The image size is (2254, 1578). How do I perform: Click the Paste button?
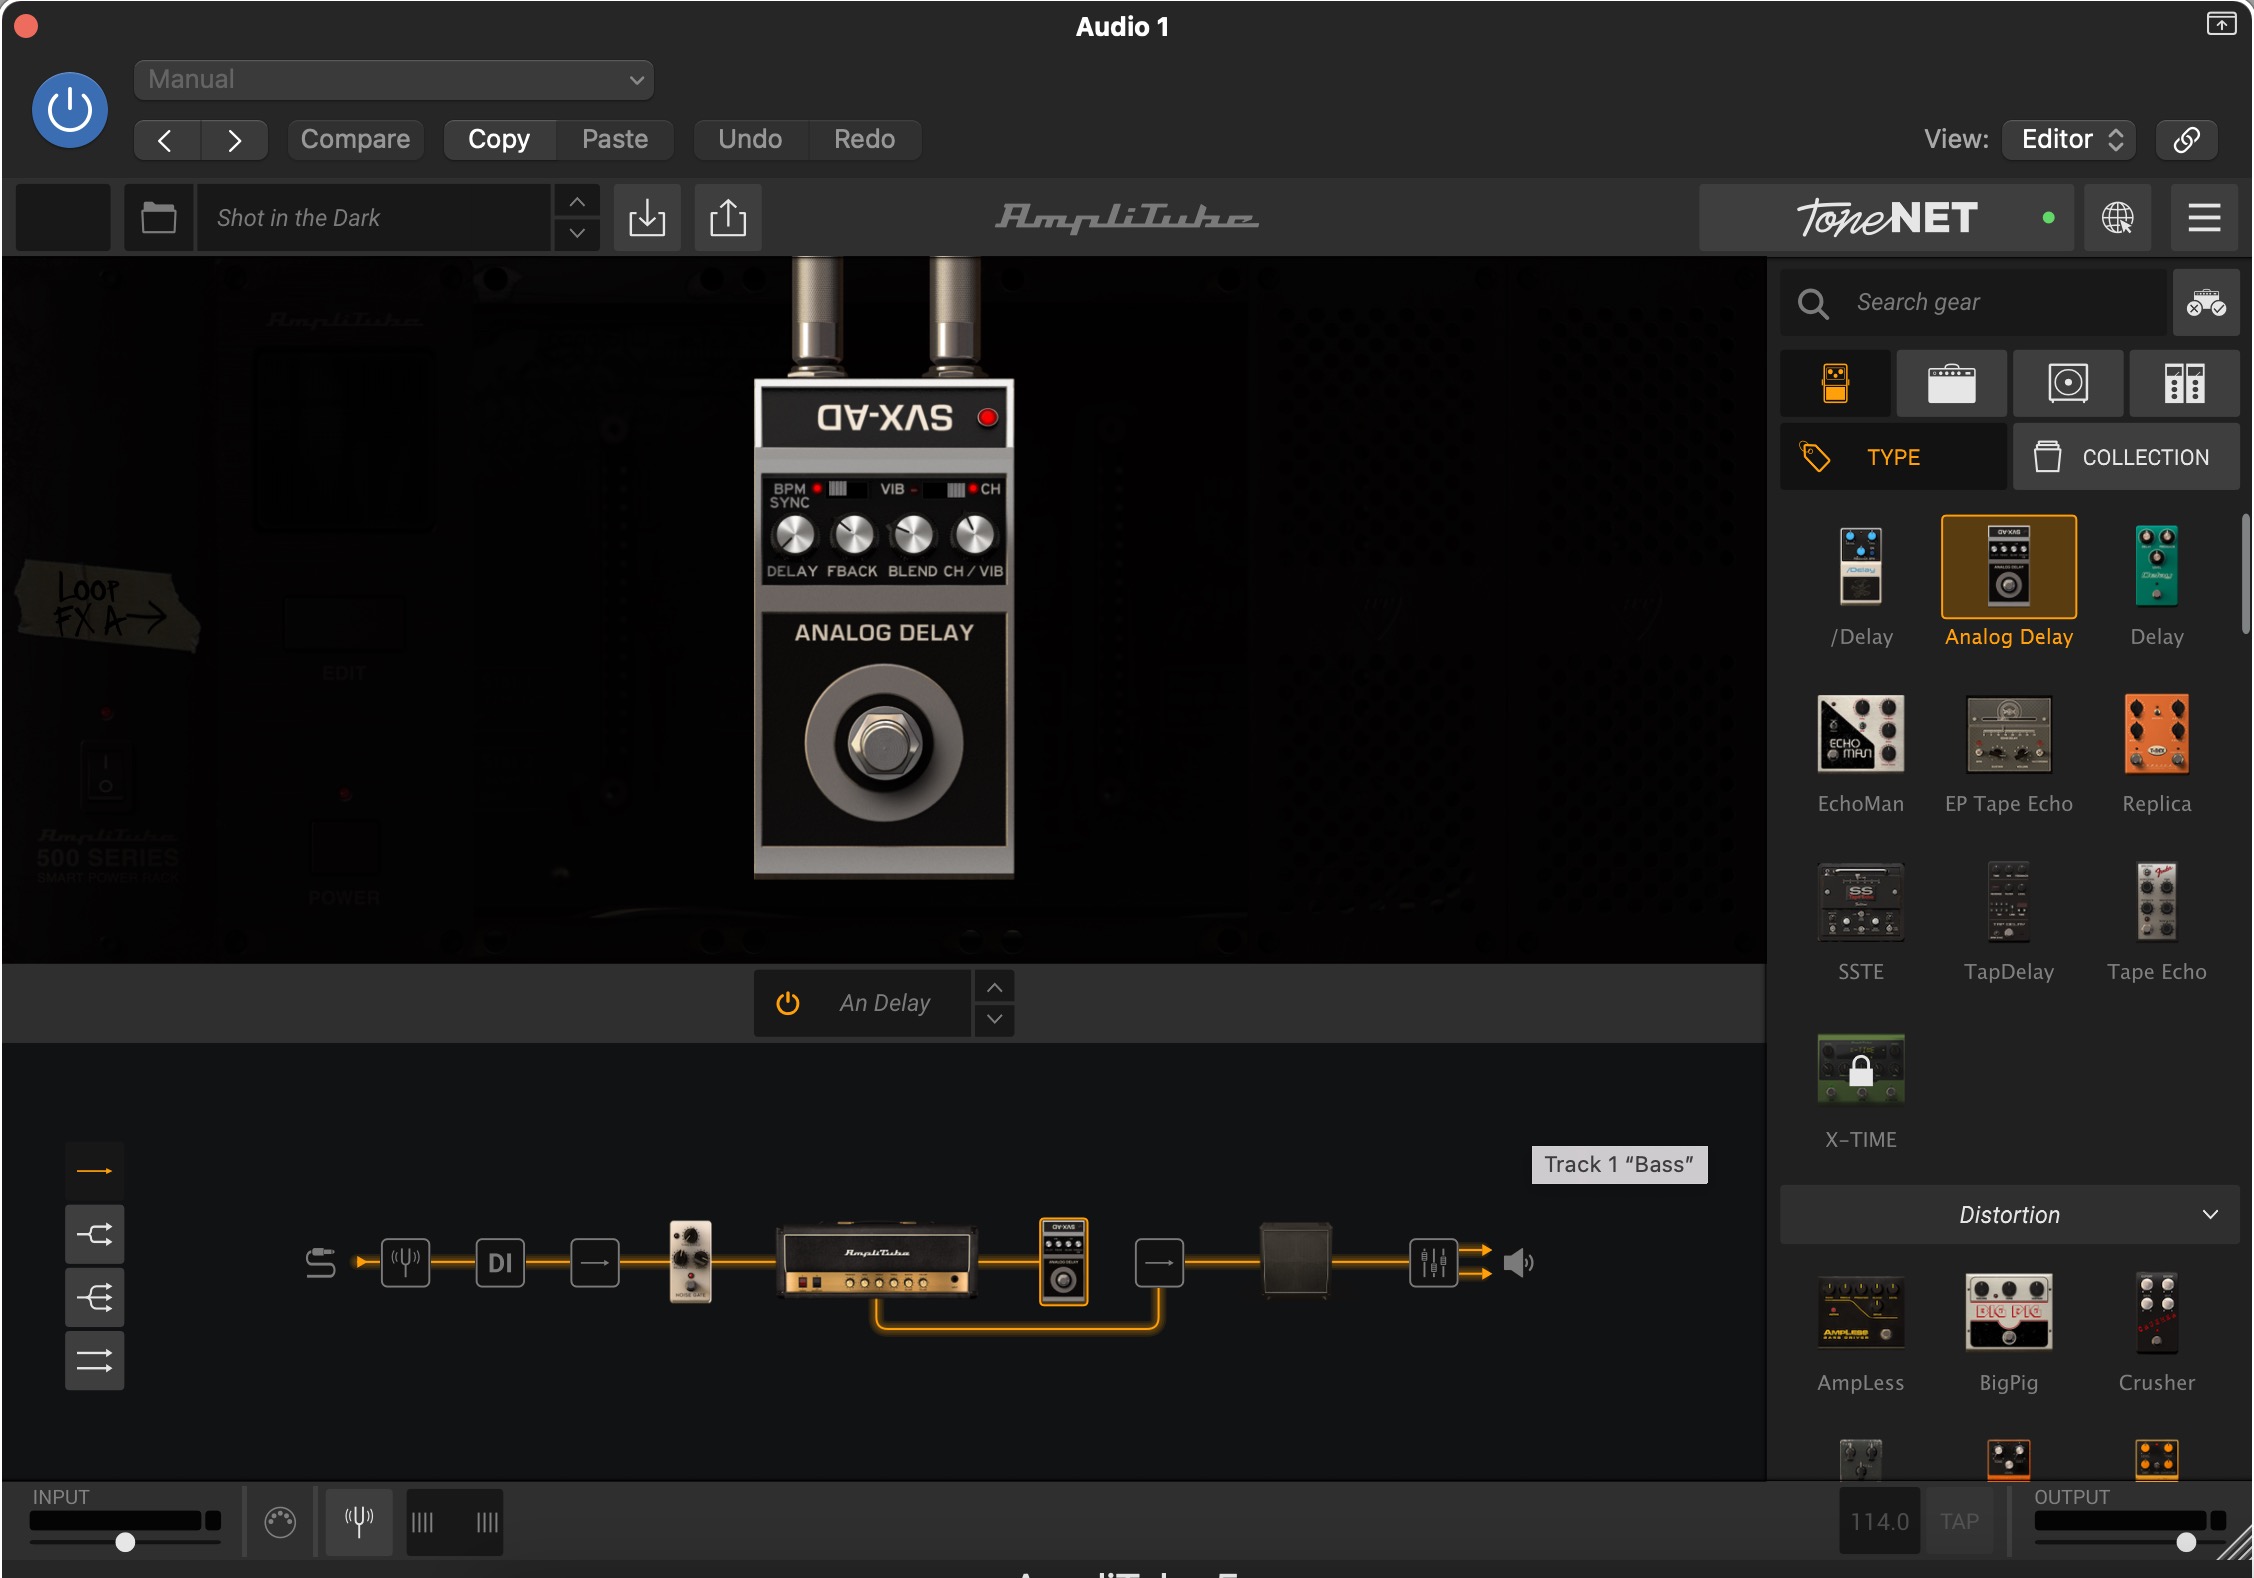tap(615, 140)
